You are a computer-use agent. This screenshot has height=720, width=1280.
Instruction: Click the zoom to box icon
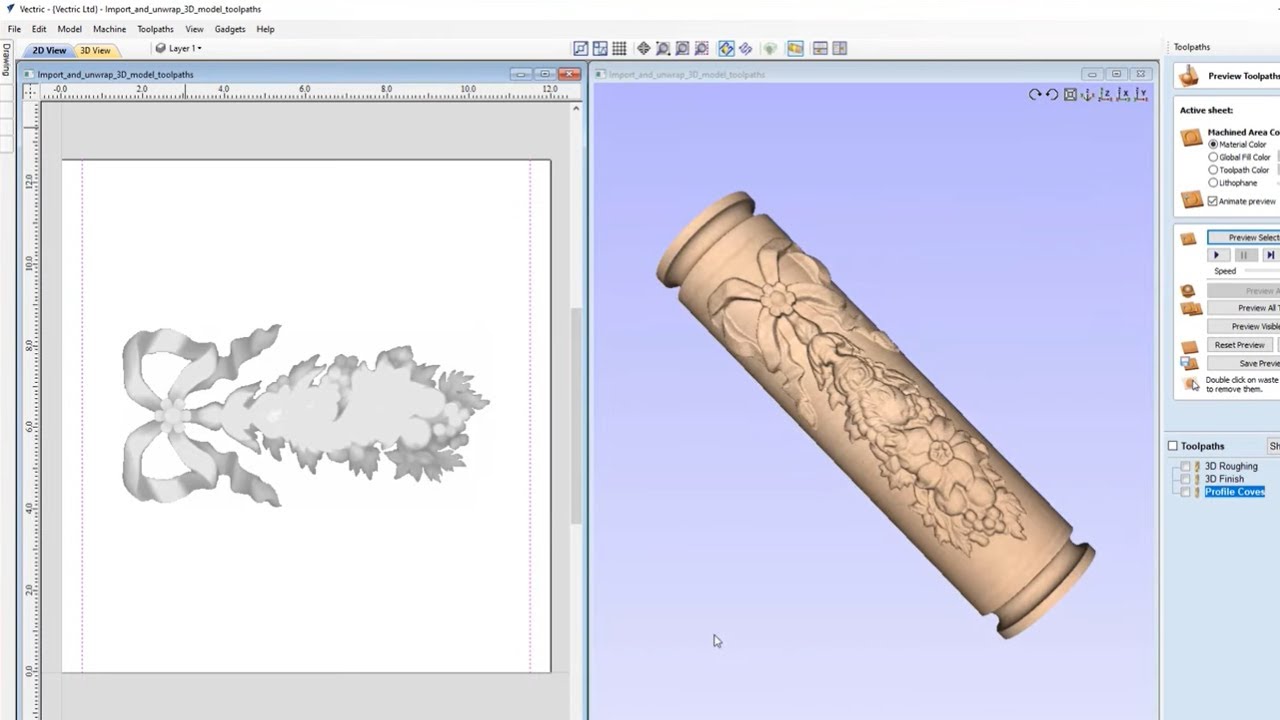click(682, 48)
